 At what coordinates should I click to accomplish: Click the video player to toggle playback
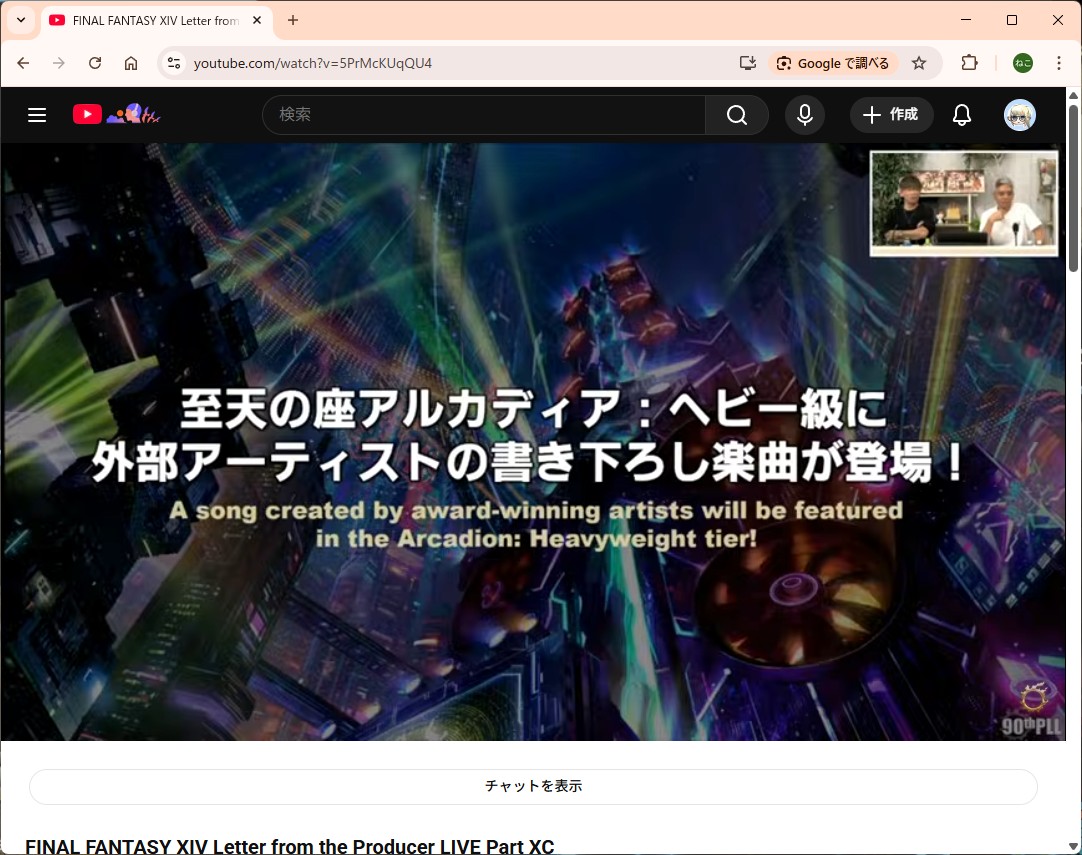click(533, 440)
